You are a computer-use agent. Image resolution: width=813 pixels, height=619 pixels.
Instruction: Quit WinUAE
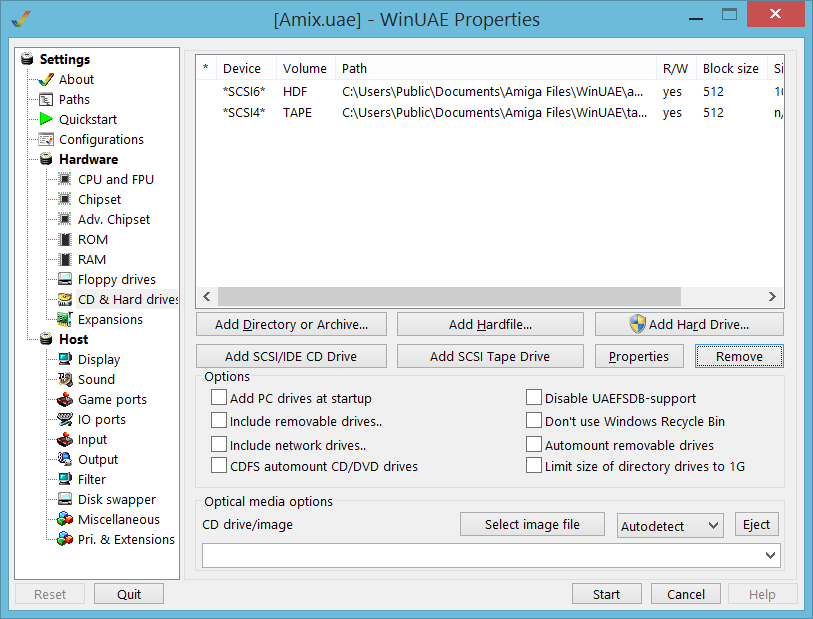(x=129, y=594)
